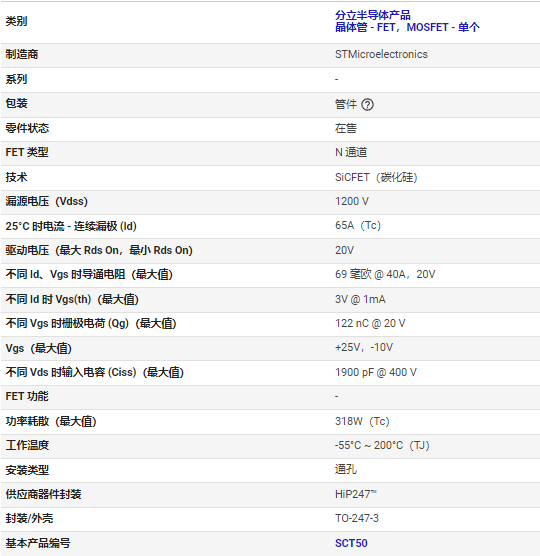
Task: Select the STMicroelectronics manufacturer value
Action: (381, 54)
